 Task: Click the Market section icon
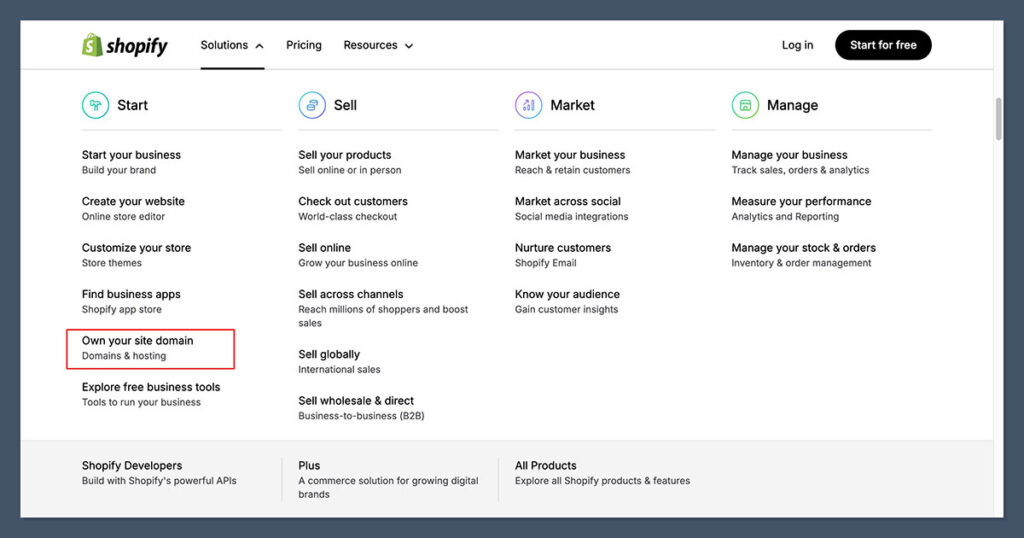pos(528,105)
